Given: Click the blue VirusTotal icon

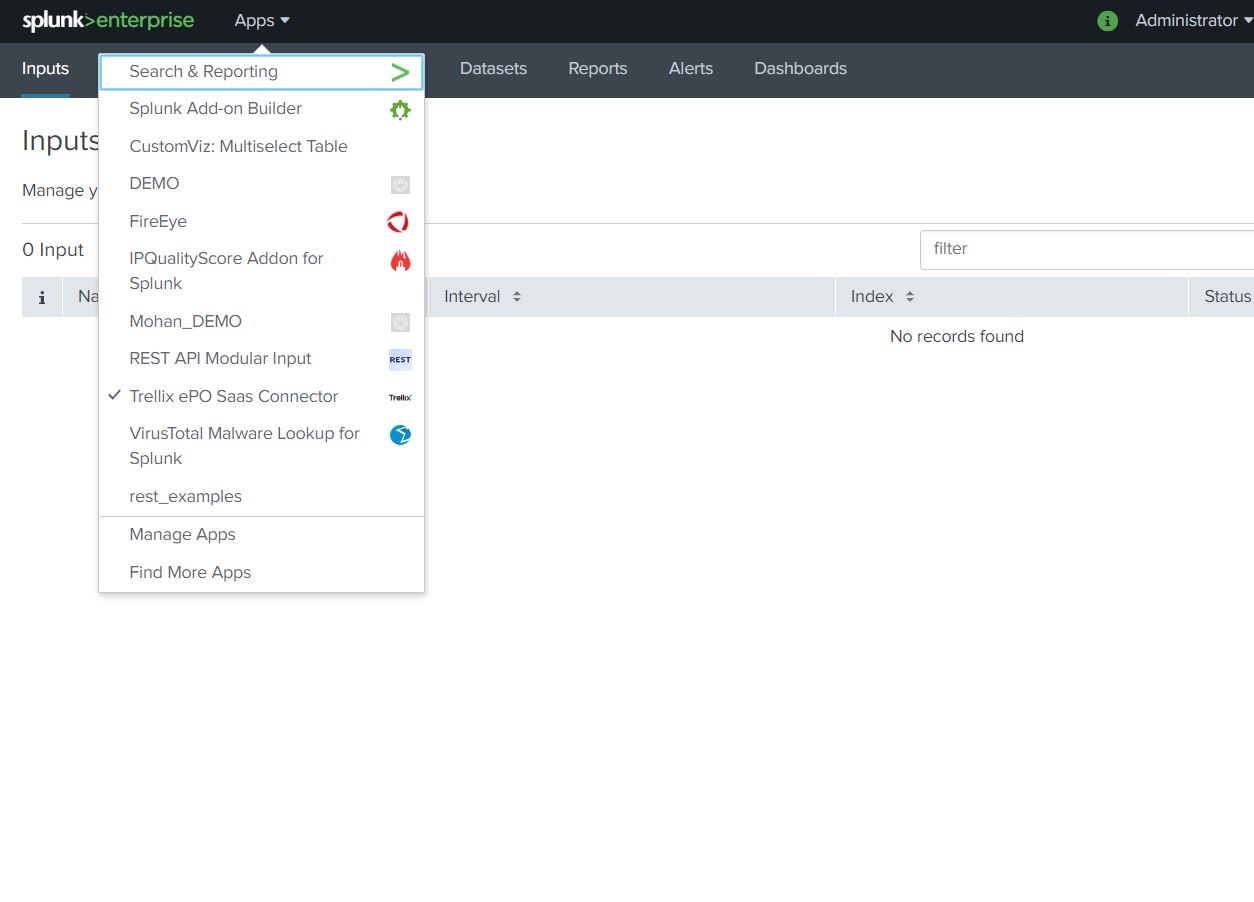Looking at the screenshot, I should pos(400,435).
